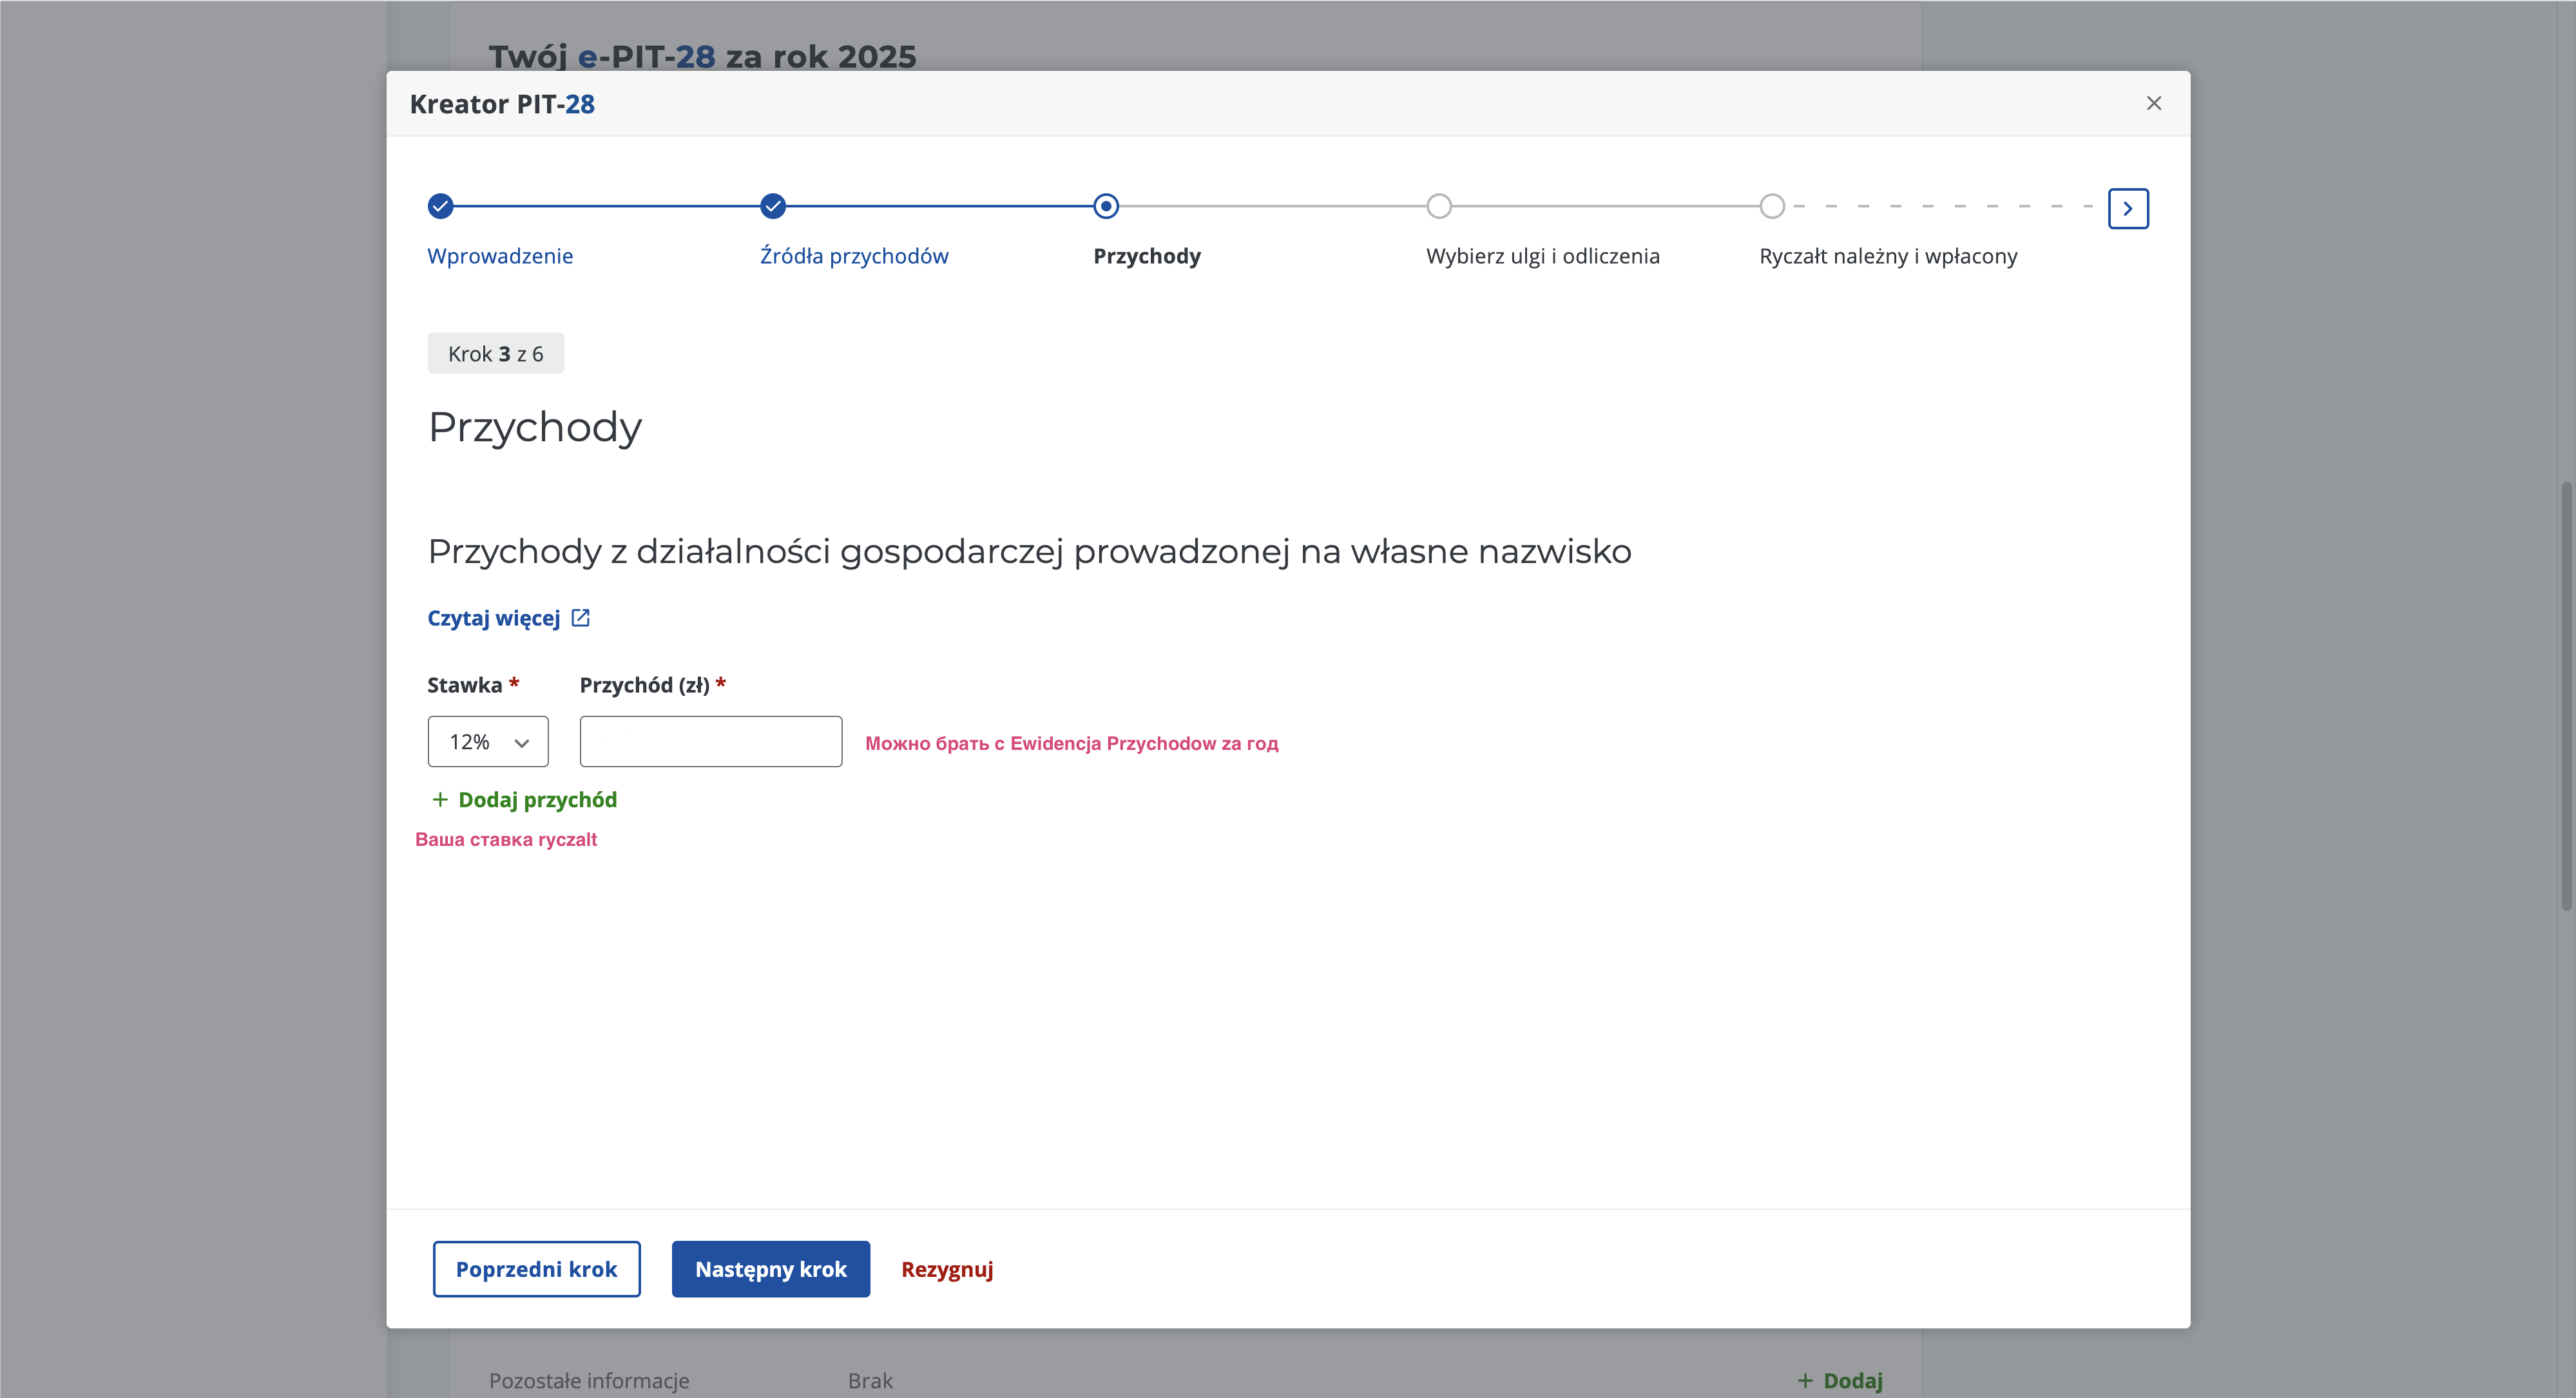Click the Następny krok button
The image size is (2576, 1398).
coord(770,1269)
